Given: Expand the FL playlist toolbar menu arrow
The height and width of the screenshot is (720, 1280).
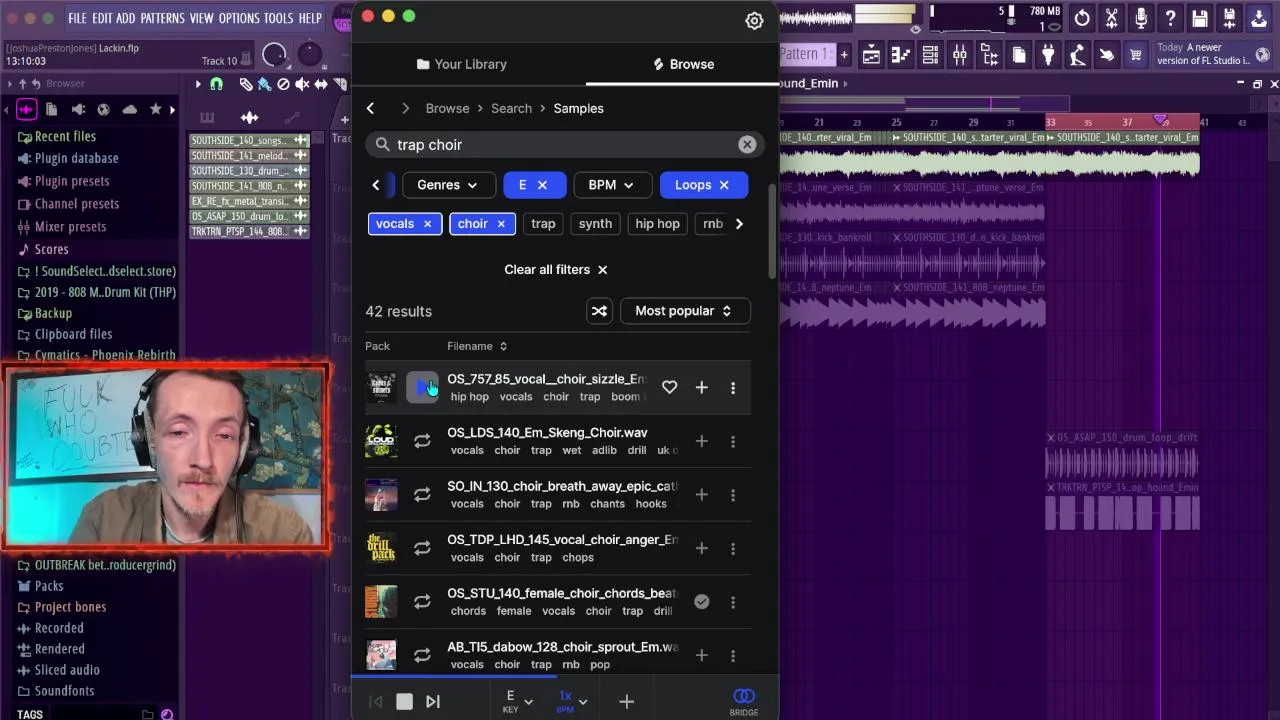Looking at the screenshot, I should click(x=198, y=84).
